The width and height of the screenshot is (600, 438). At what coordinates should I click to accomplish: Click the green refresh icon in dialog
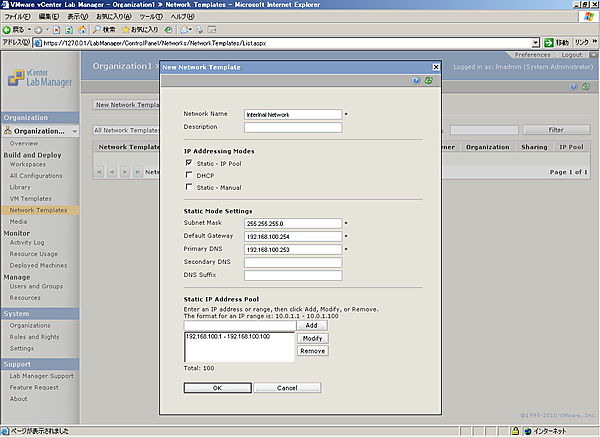[429, 80]
